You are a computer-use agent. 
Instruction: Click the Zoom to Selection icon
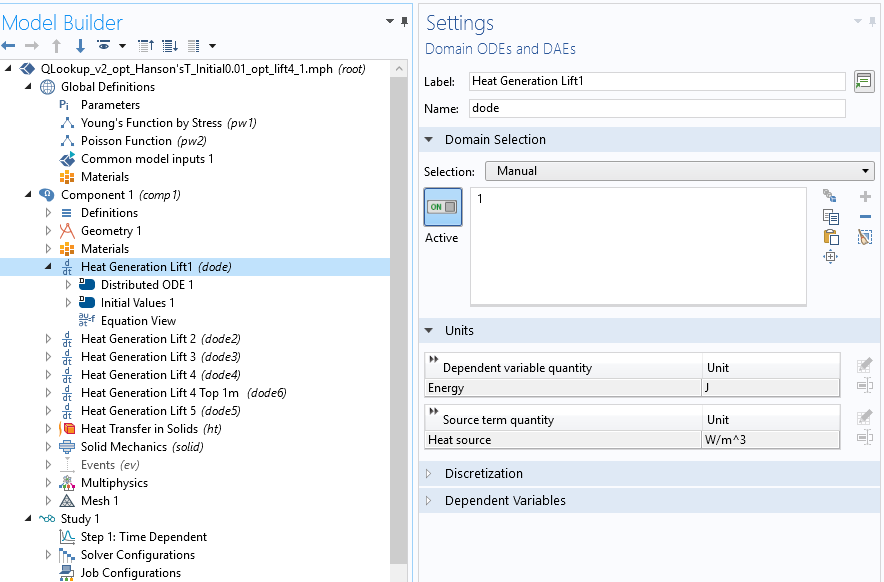(830, 257)
